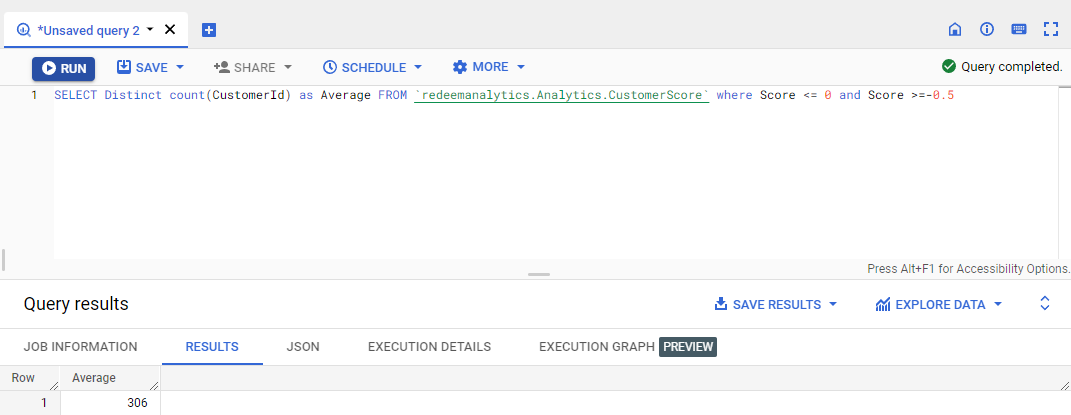Select the Unsaved query 2 tab
Viewport: 1071px width, 415px height.
pyautogui.click(x=96, y=30)
